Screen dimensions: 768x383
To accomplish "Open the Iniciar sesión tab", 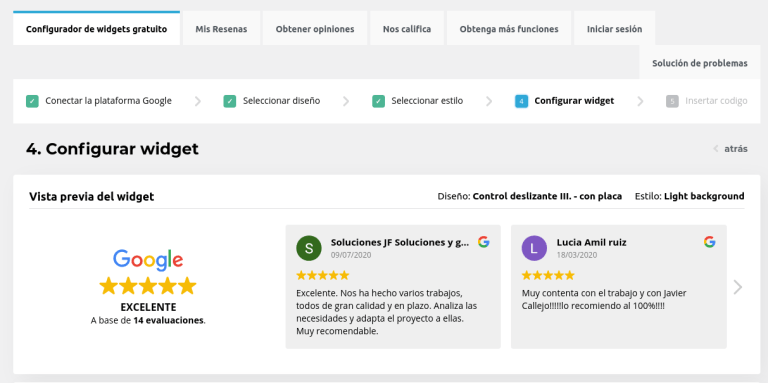I will click(x=615, y=29).
